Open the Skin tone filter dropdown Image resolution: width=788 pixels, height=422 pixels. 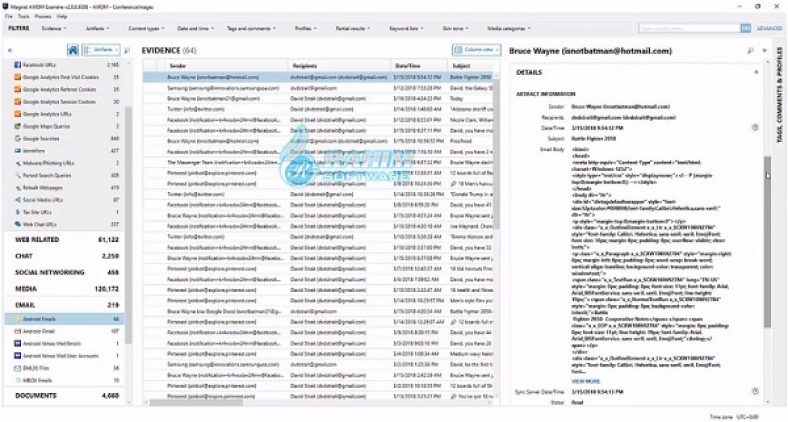click(x=455, y=29)
